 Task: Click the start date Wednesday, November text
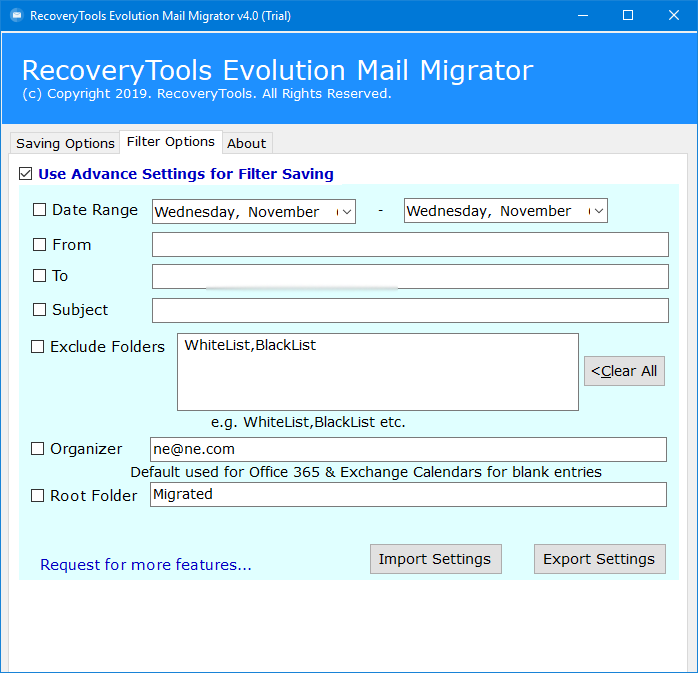237,212
